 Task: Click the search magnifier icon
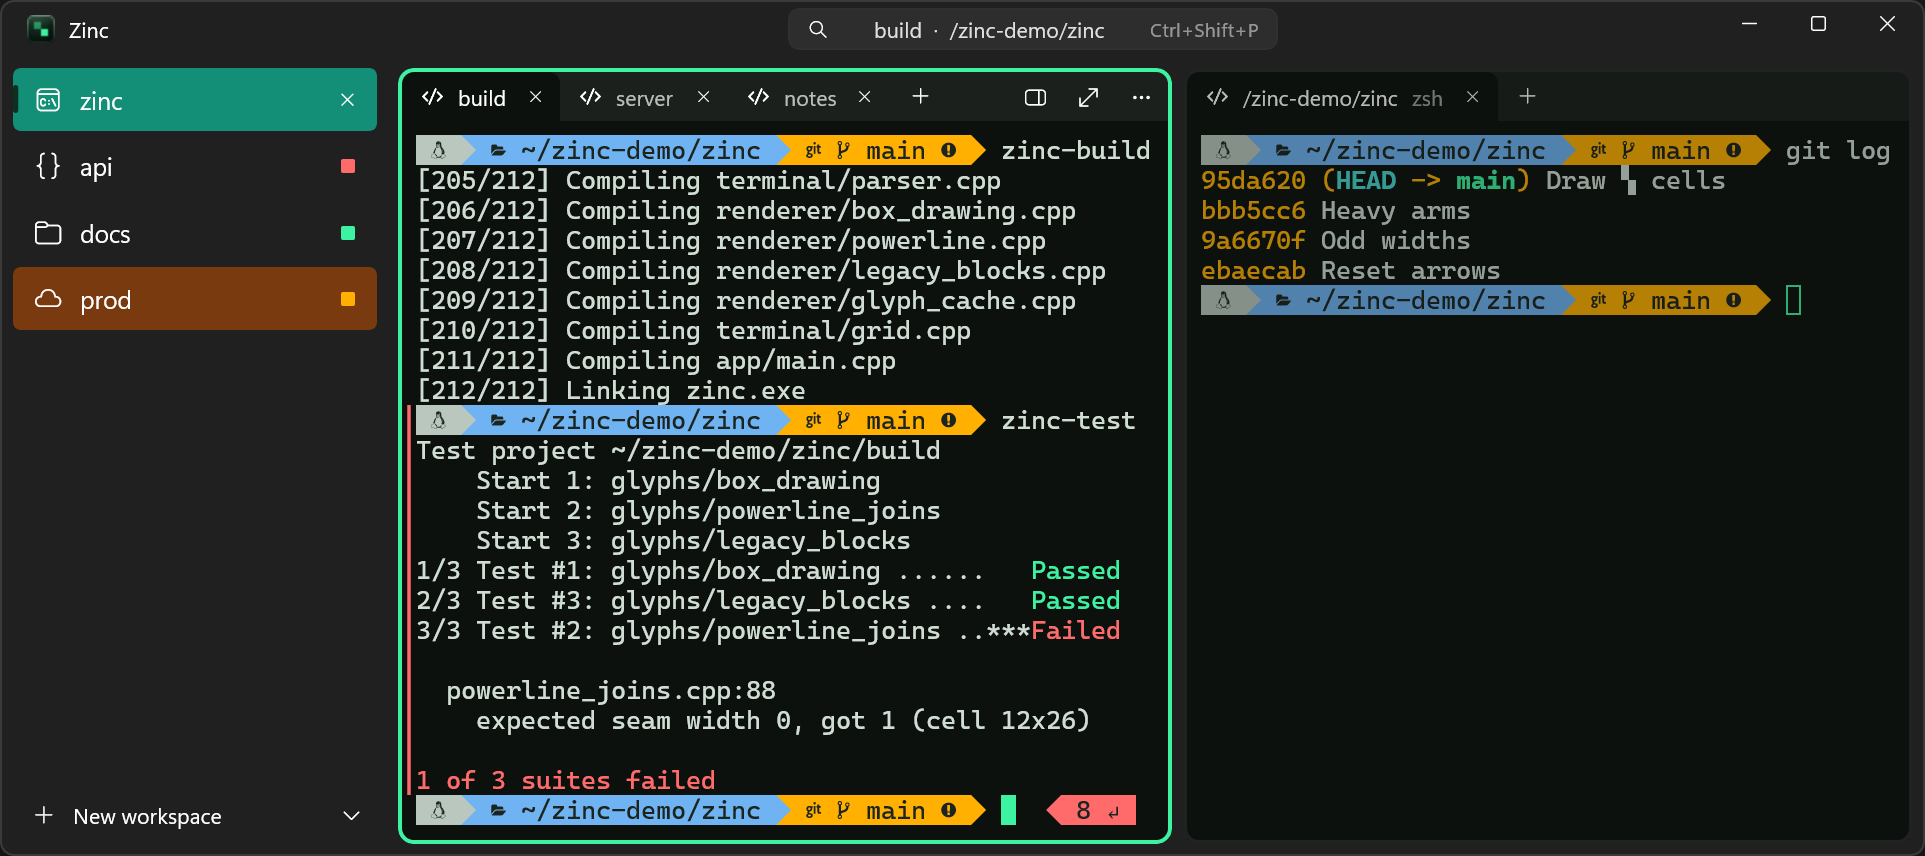pos(818,30)
